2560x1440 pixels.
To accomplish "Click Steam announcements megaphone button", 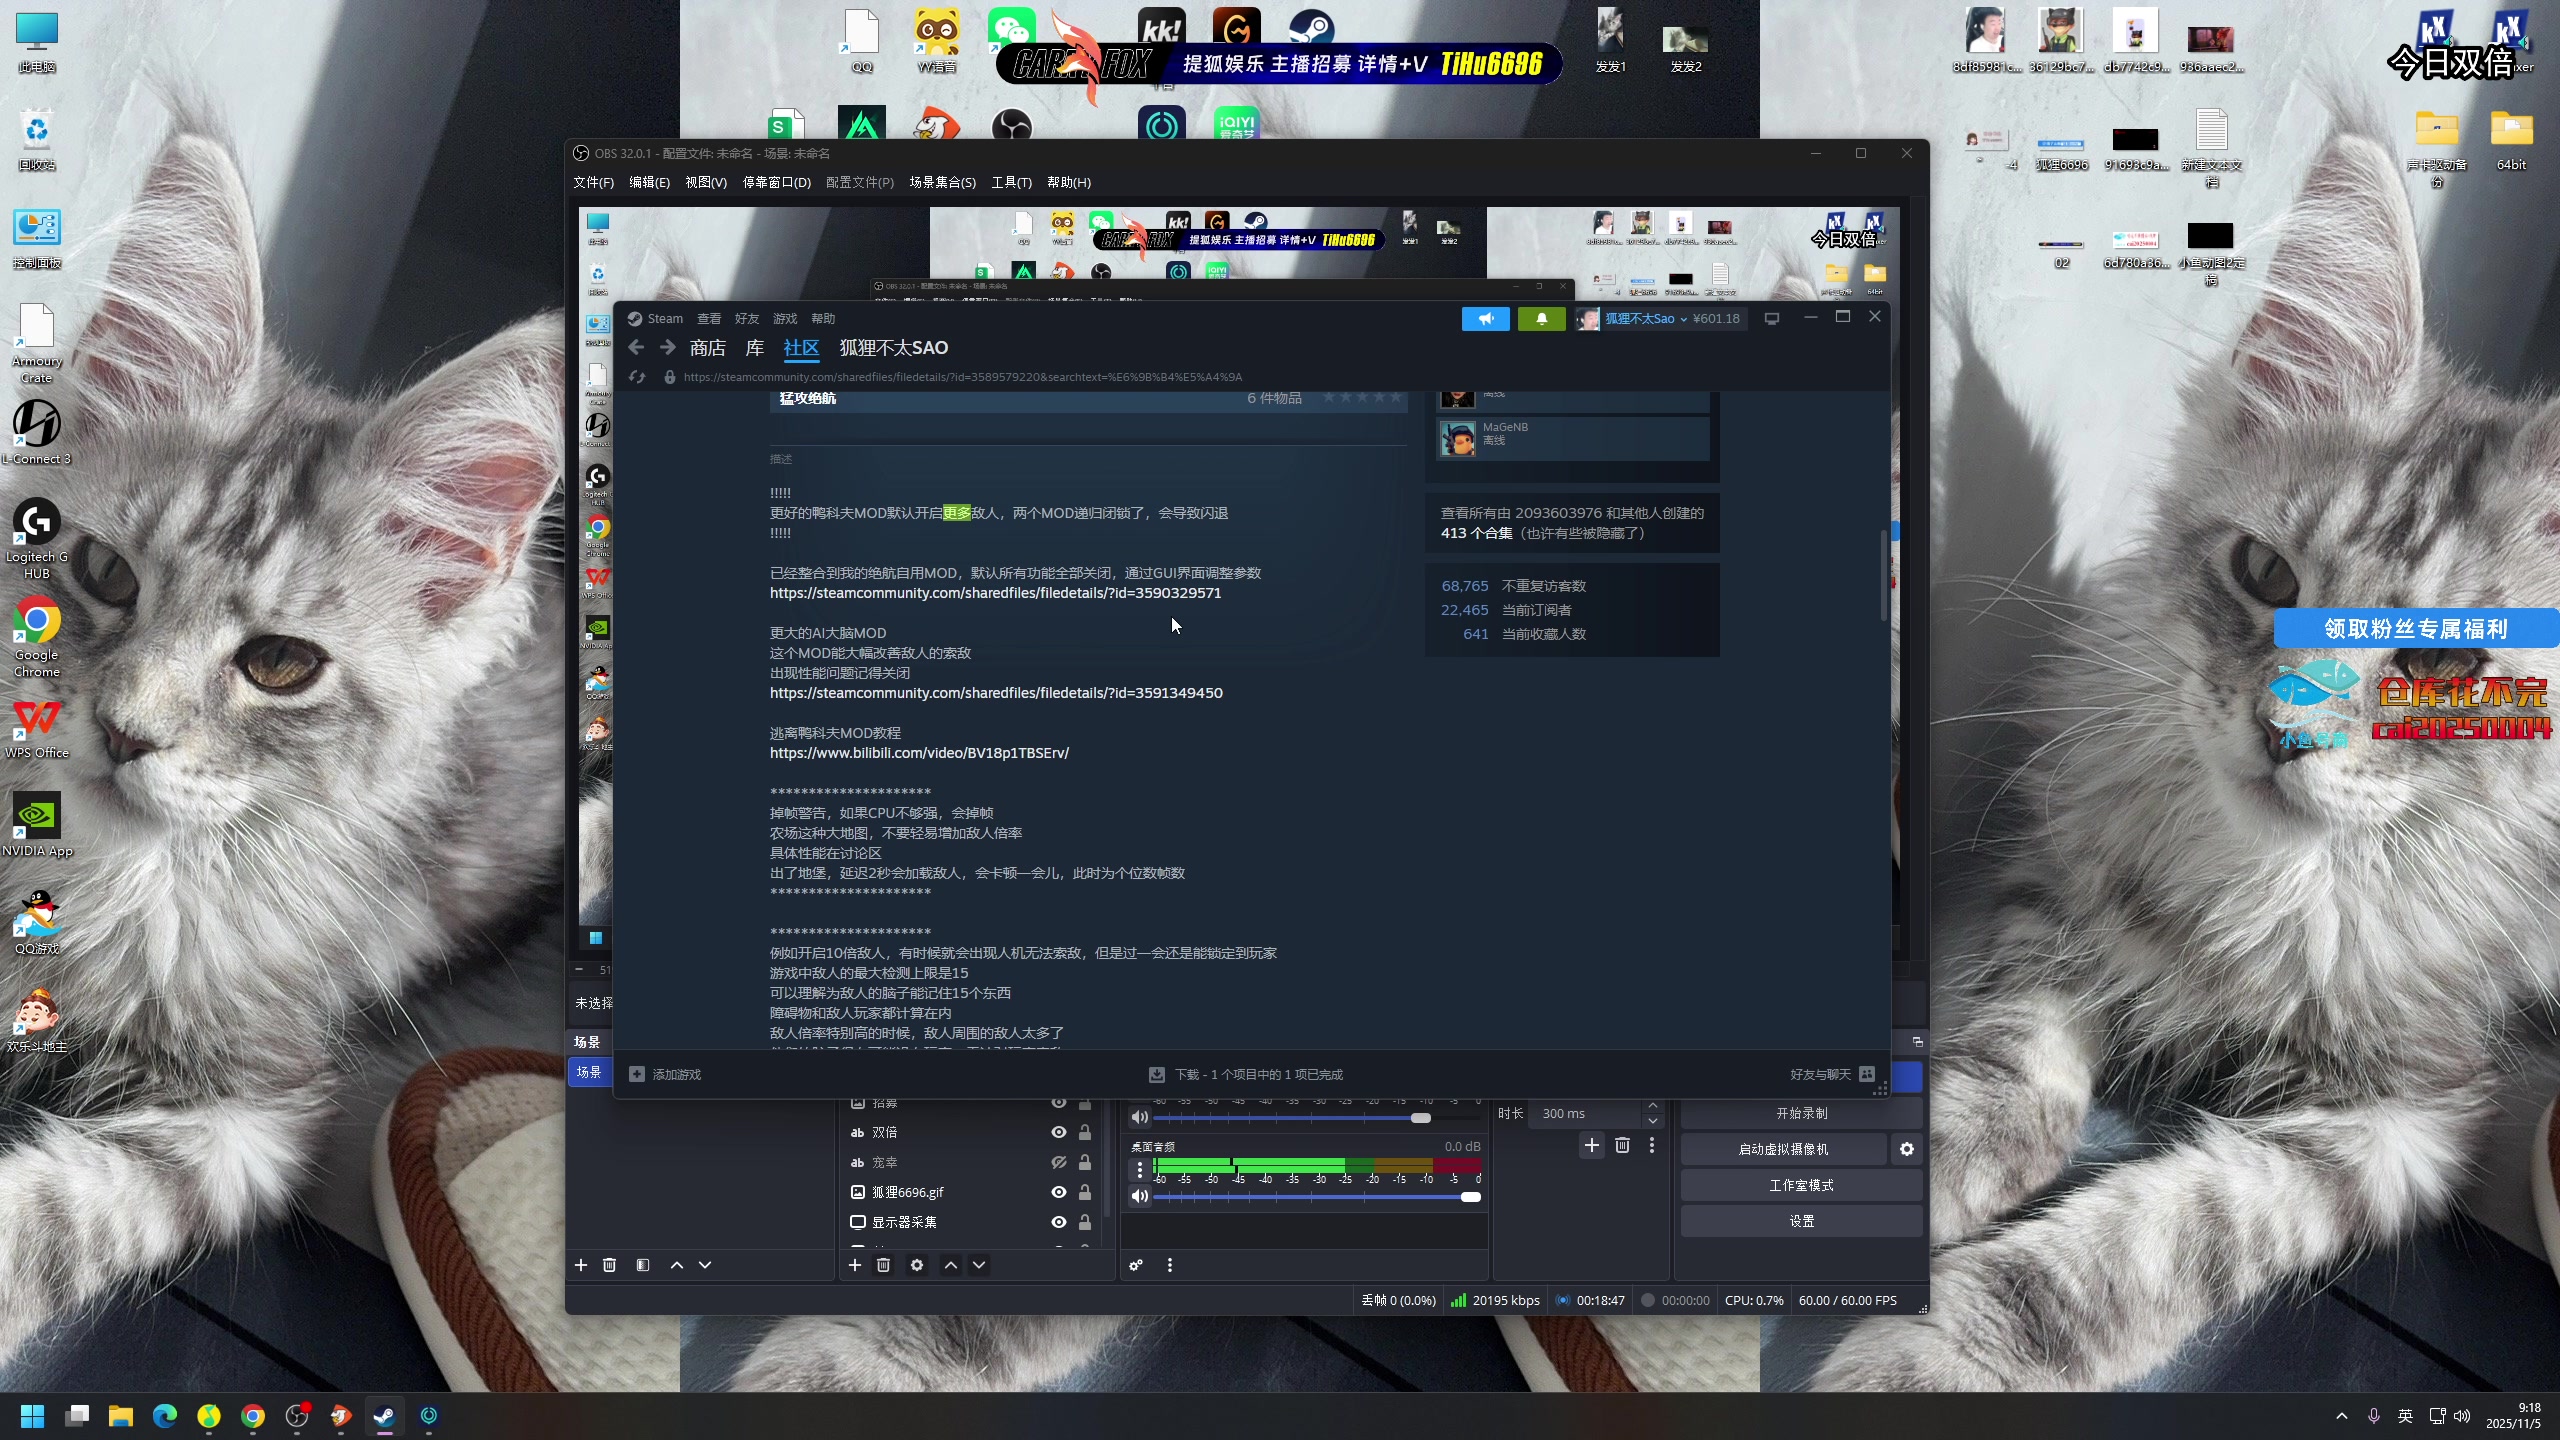I will tap(1485, 319).
